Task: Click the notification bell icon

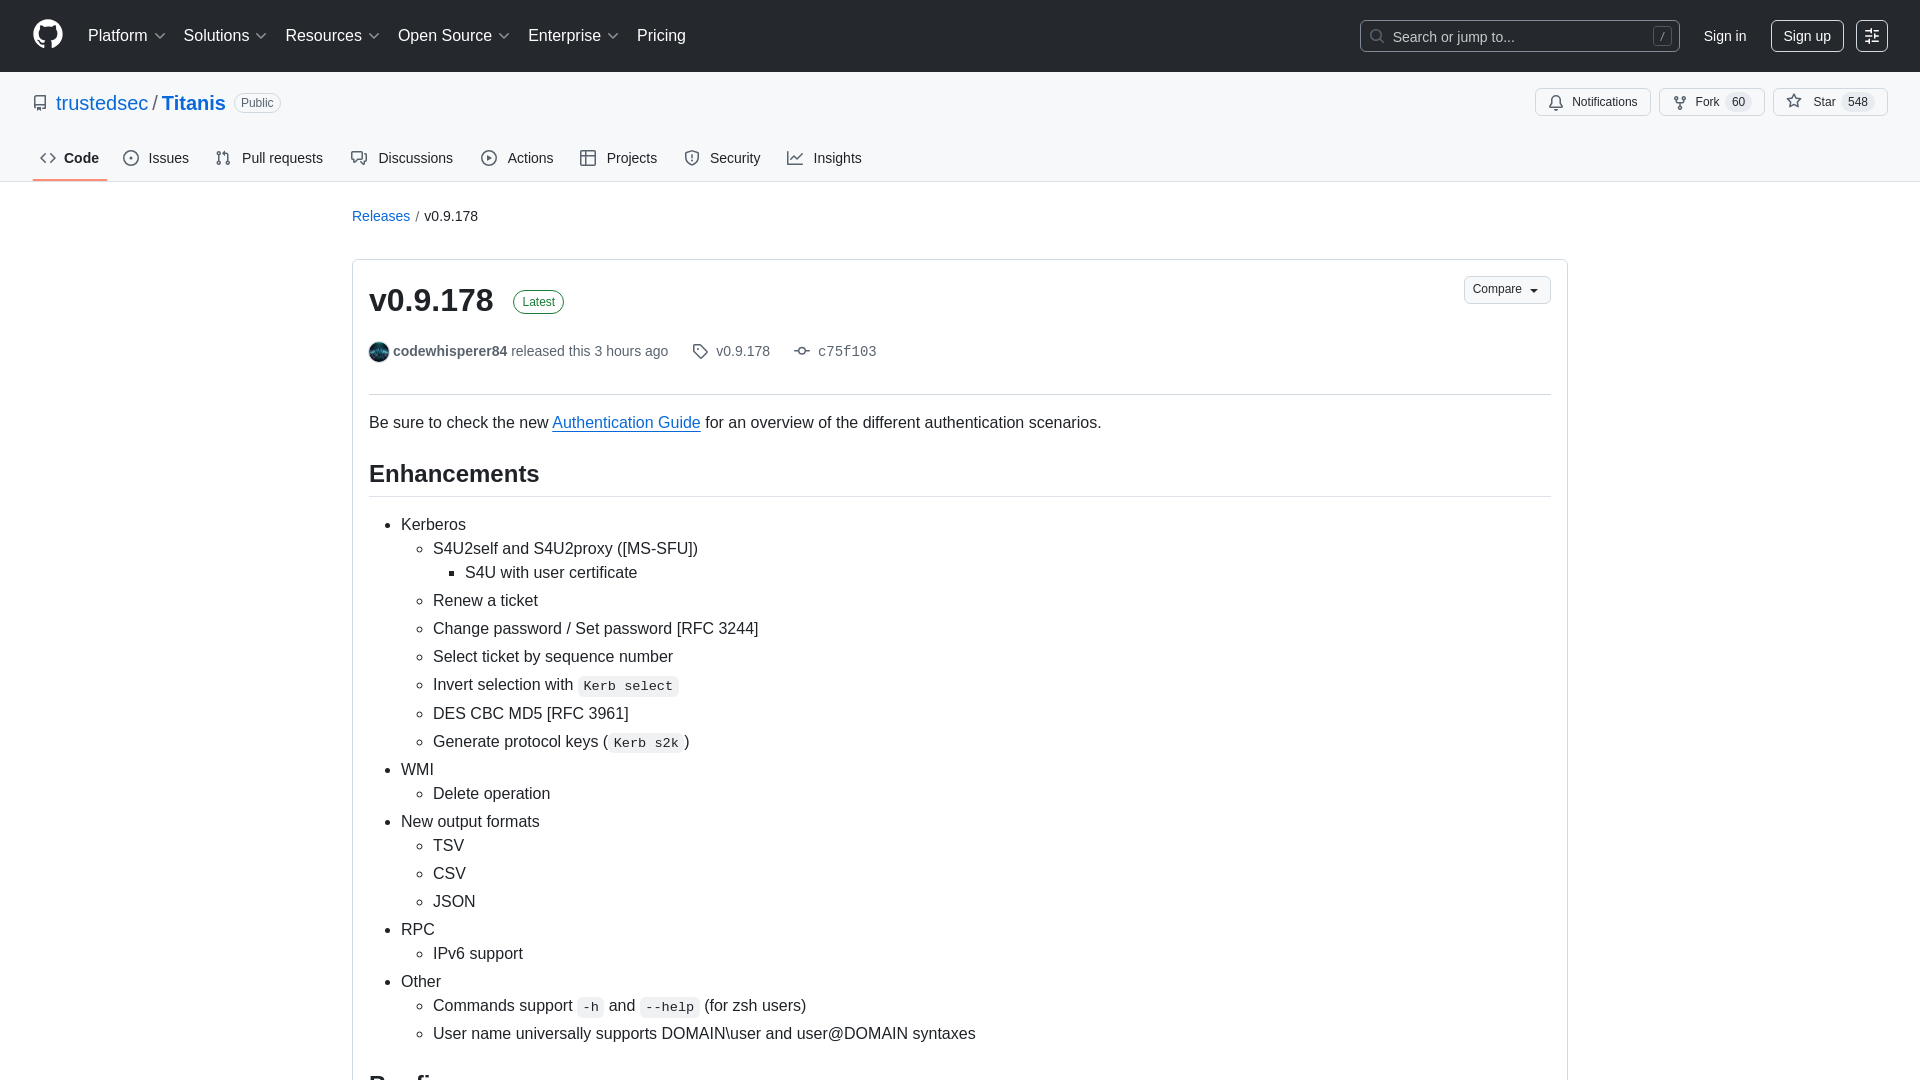Action: [x=1557, y=102]
